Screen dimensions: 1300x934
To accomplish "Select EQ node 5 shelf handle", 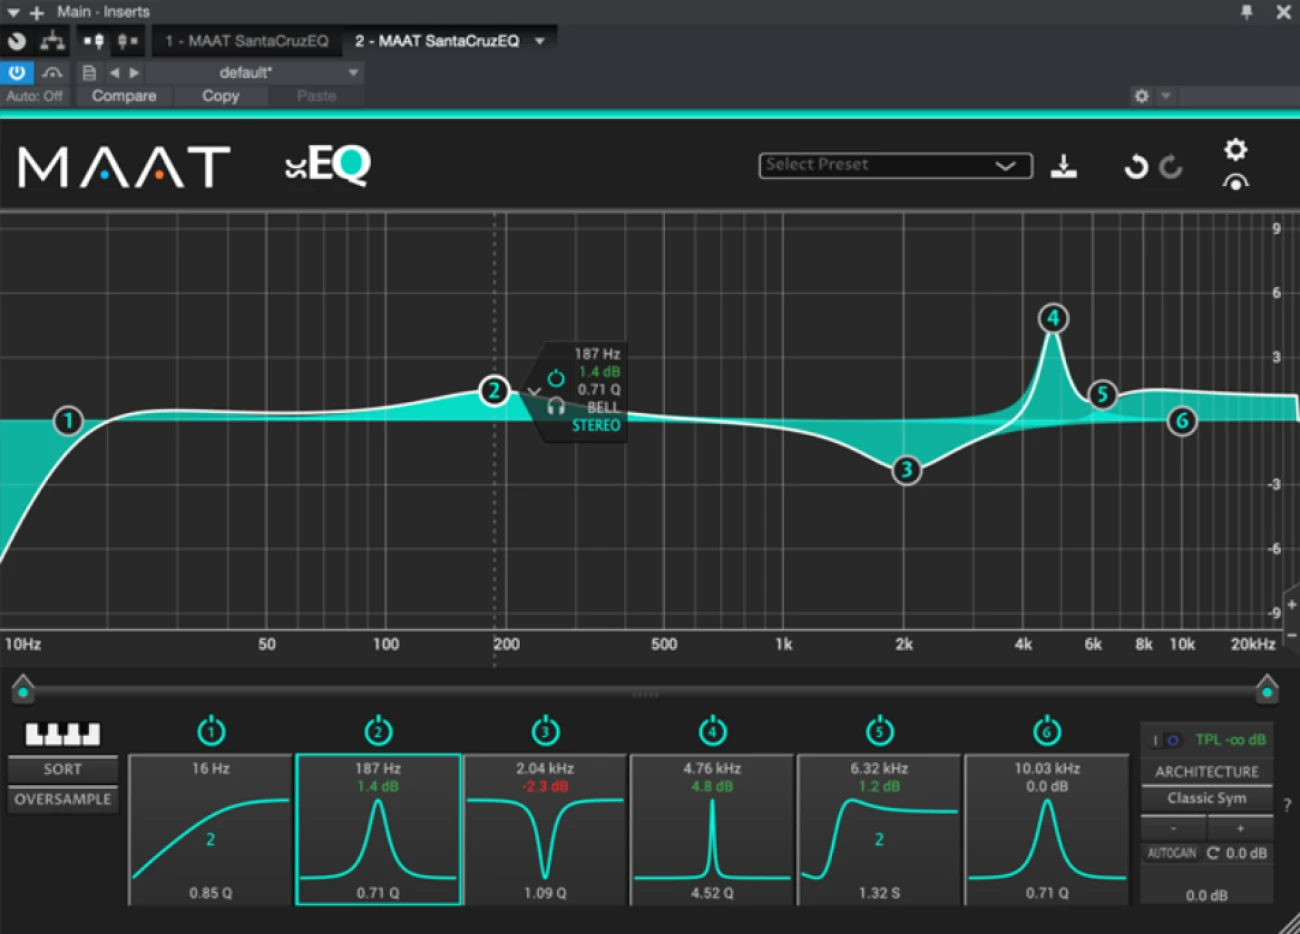I will click(x=1102, y=394).
